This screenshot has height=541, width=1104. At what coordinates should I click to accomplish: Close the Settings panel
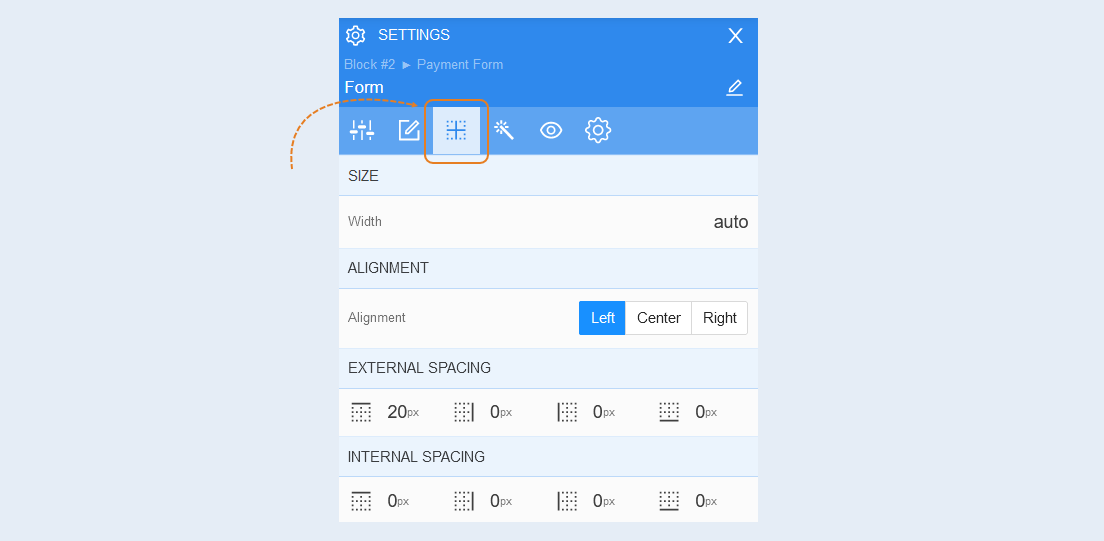tap(735, 36)
